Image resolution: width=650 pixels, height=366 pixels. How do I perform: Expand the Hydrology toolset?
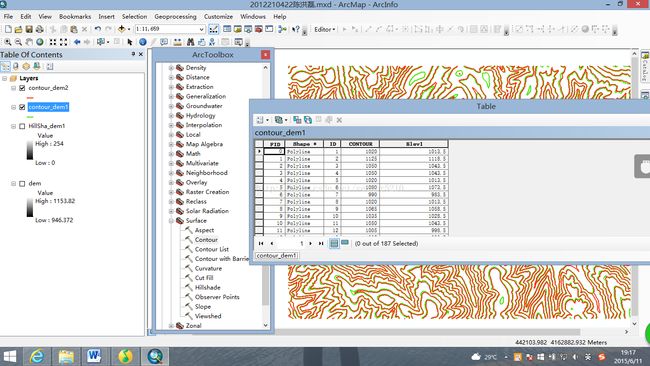click(171, 116)
